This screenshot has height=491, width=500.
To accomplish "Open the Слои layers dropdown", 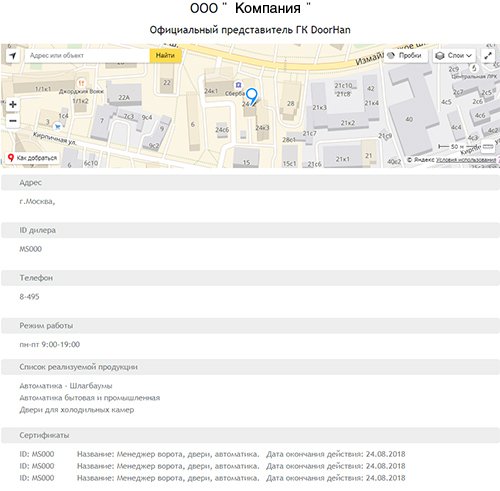I will [454, 56].
